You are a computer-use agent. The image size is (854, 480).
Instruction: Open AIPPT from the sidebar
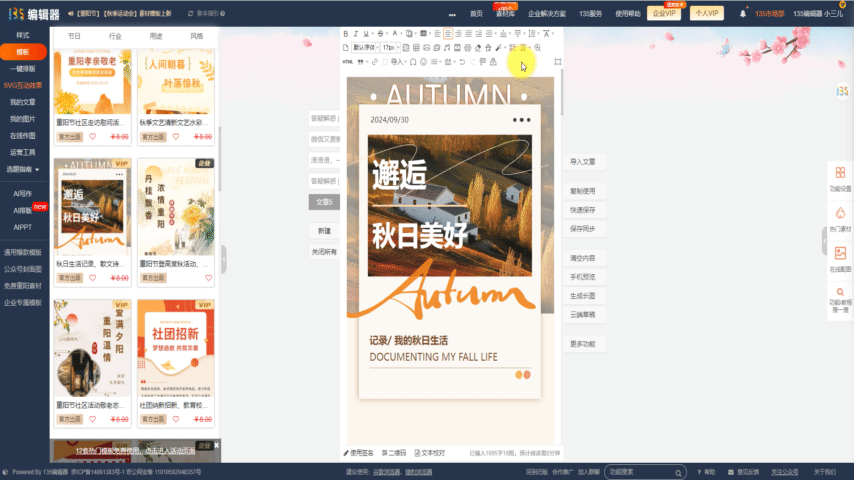coord(23,227)
